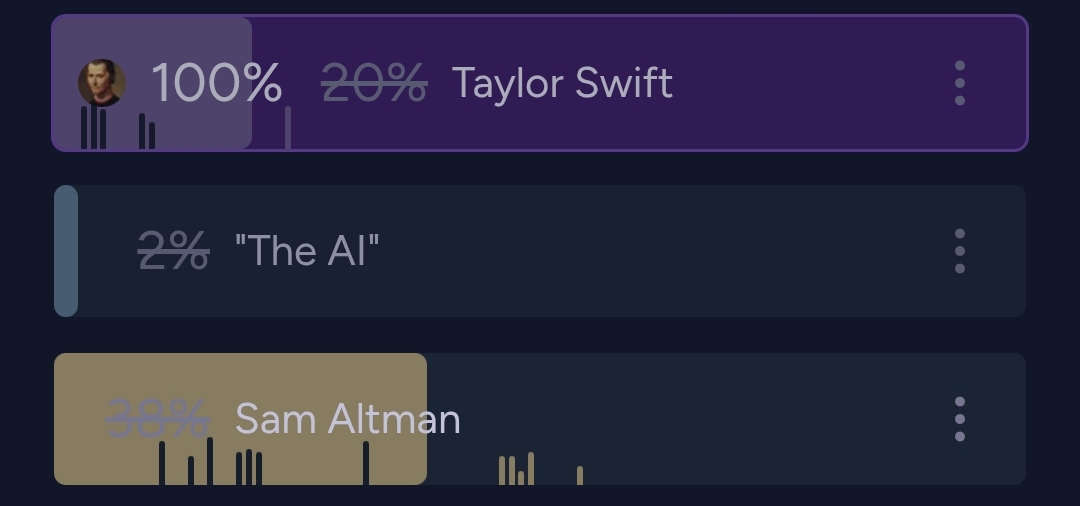This screenshot has height=506, width=1080.
Task: Click the lone tick below struck-through 20%
Action: click(x=288, y=128)
